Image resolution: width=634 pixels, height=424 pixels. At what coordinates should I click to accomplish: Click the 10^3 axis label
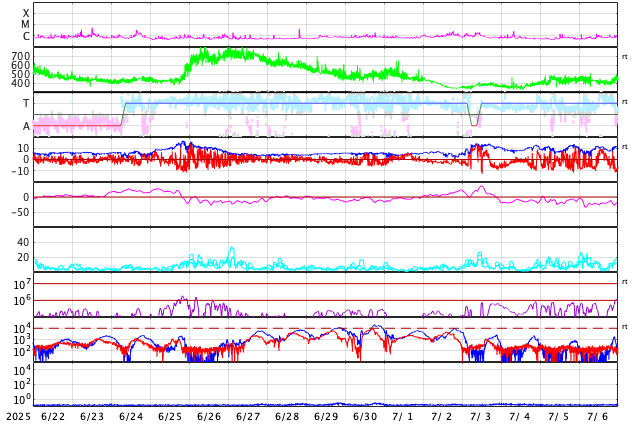click(x=22, y=340)
